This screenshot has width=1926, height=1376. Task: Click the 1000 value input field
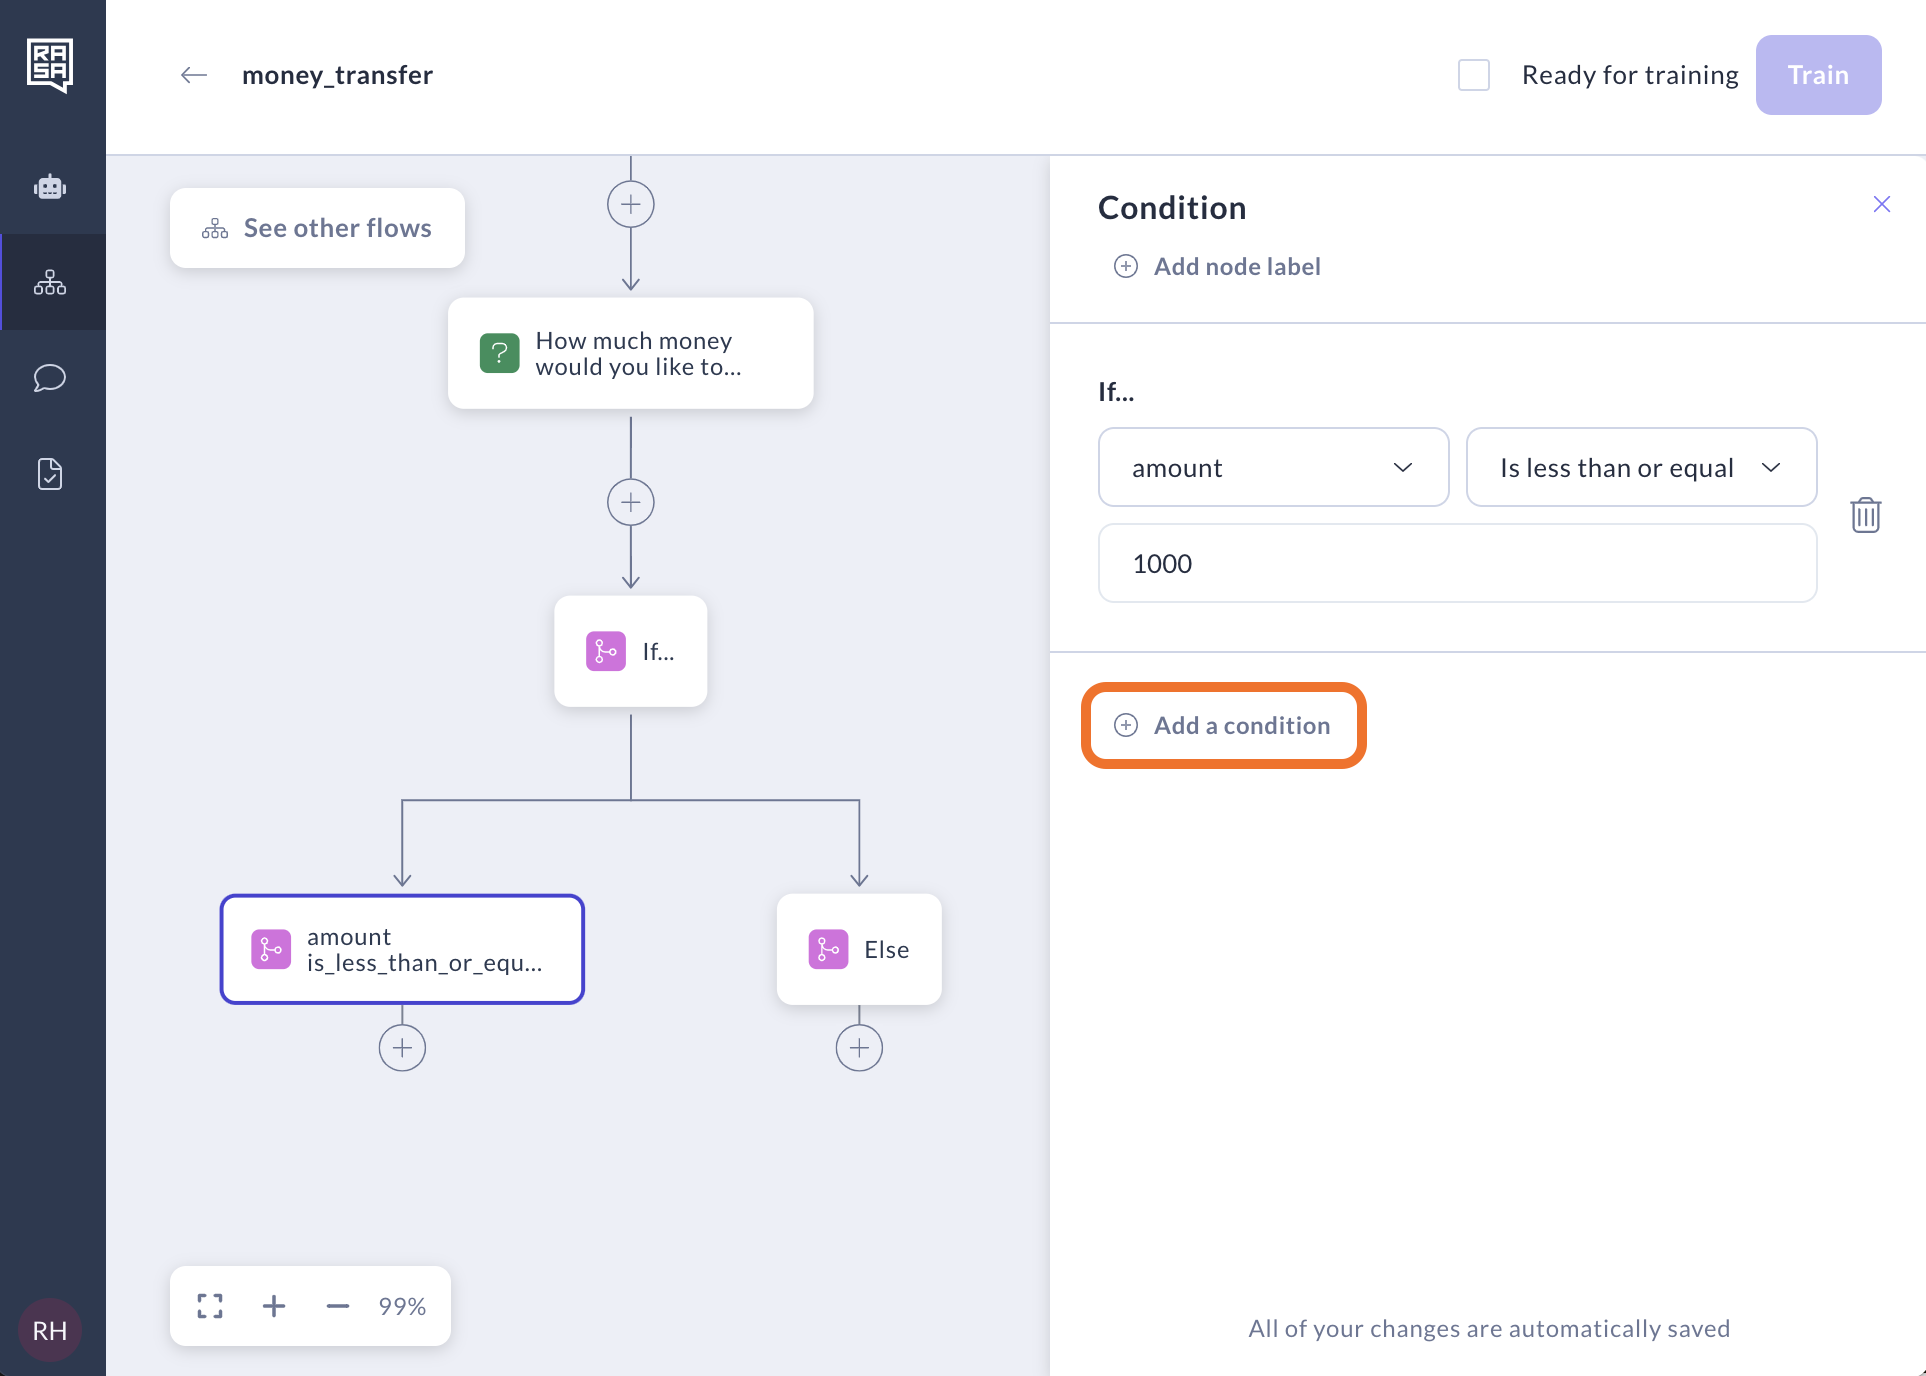tap(1457, 563)
